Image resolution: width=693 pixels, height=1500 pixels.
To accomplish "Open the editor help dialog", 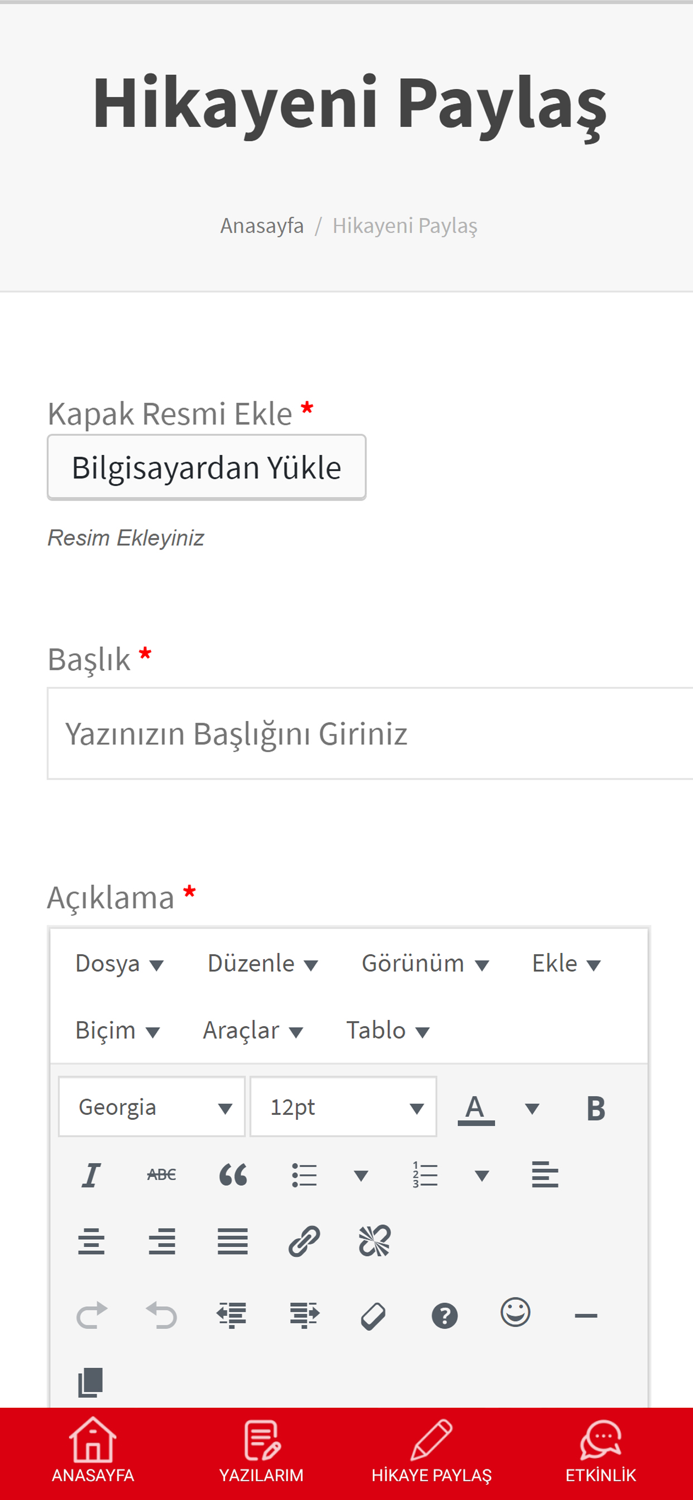I will click(445, 1313).
